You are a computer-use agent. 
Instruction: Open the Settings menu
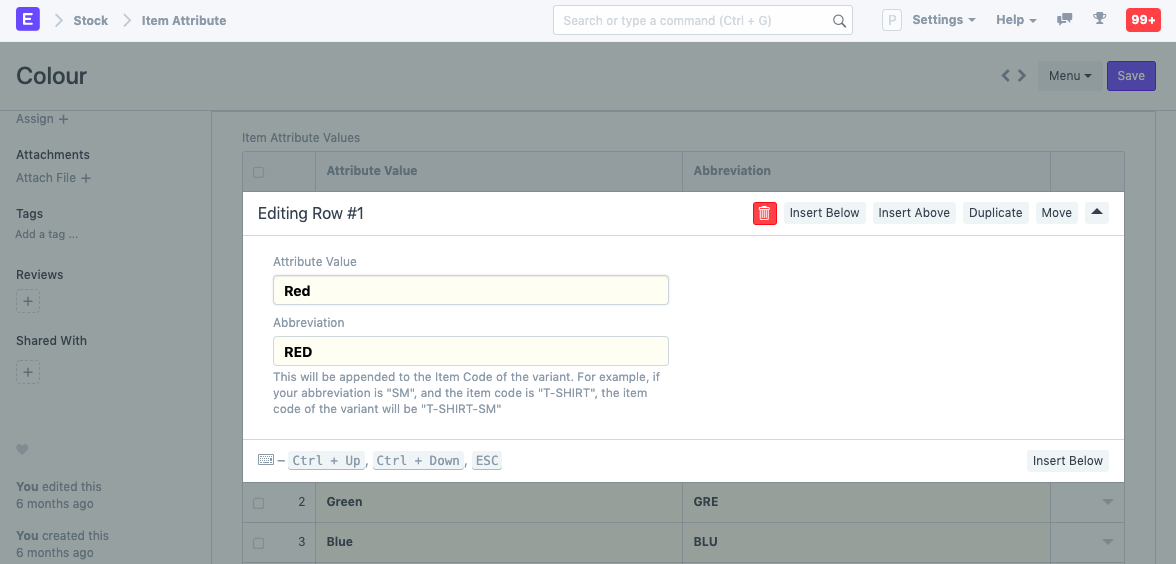tap(943, 20)
